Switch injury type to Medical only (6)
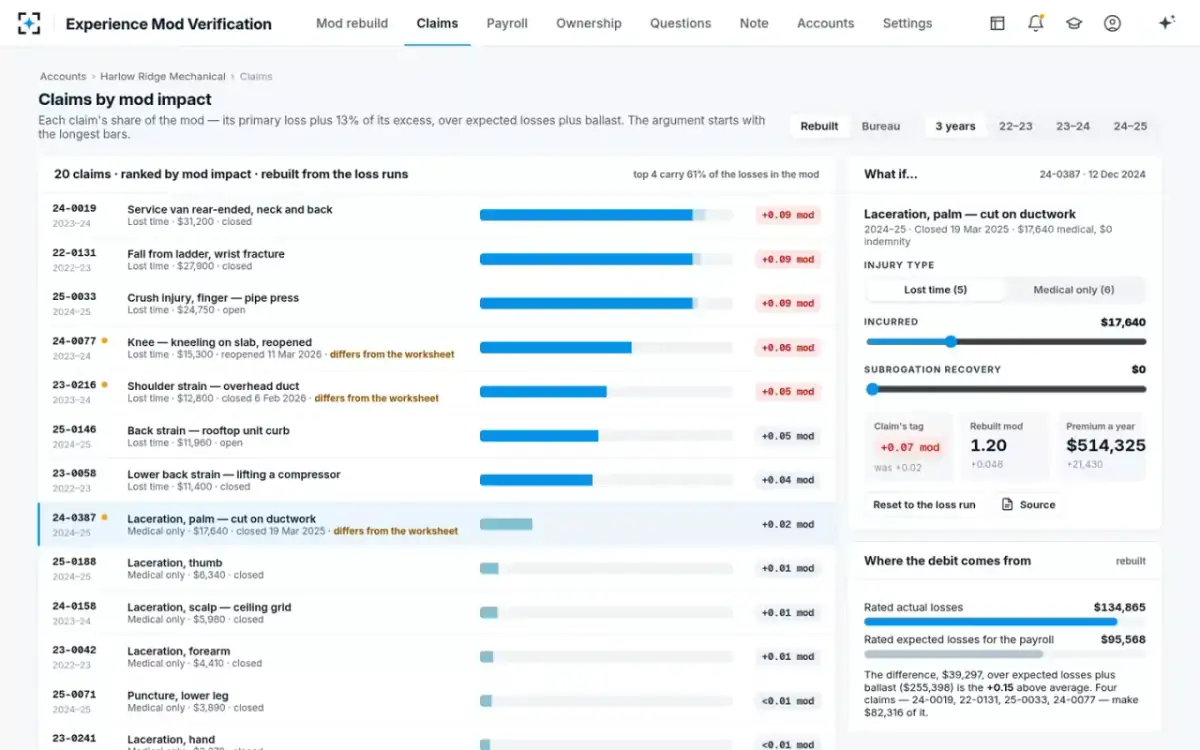The height and width of the screenshot is (750, 1200). tap(1073, 290)
